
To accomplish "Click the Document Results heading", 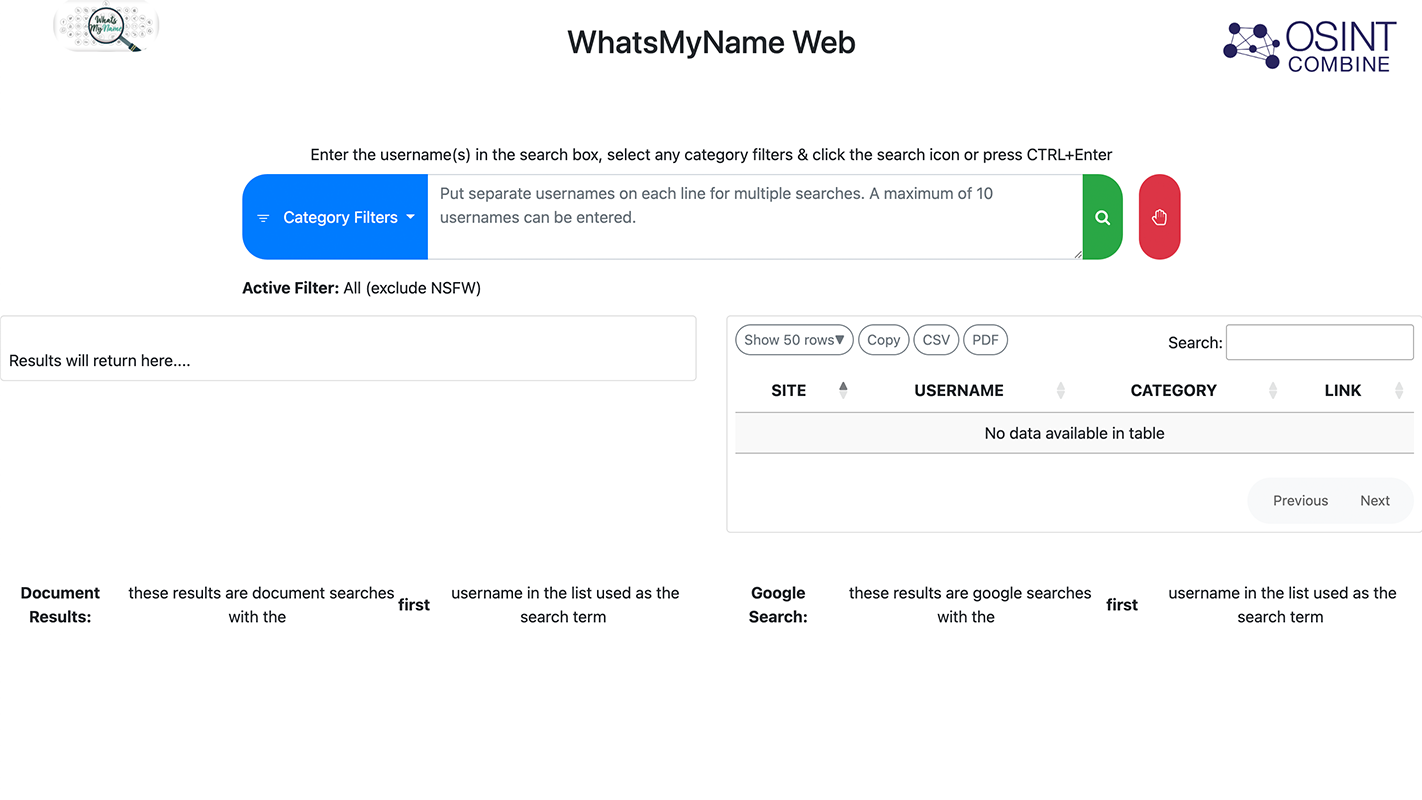I will click(x=60, y=605).
